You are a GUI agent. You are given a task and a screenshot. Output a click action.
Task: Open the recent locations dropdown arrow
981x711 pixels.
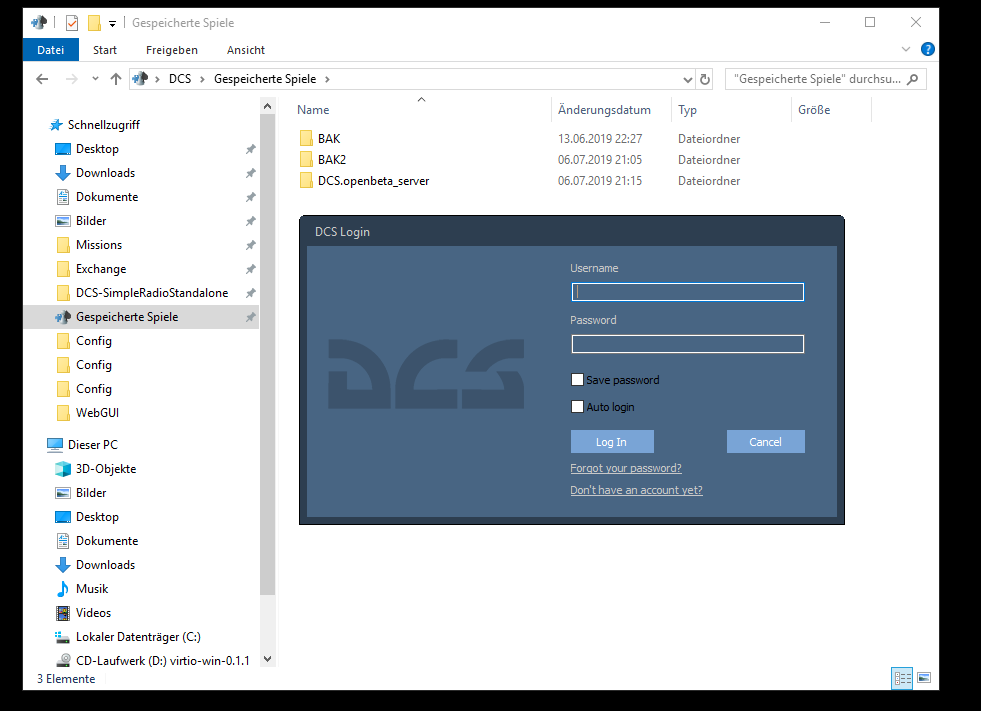tap(95, 79)
